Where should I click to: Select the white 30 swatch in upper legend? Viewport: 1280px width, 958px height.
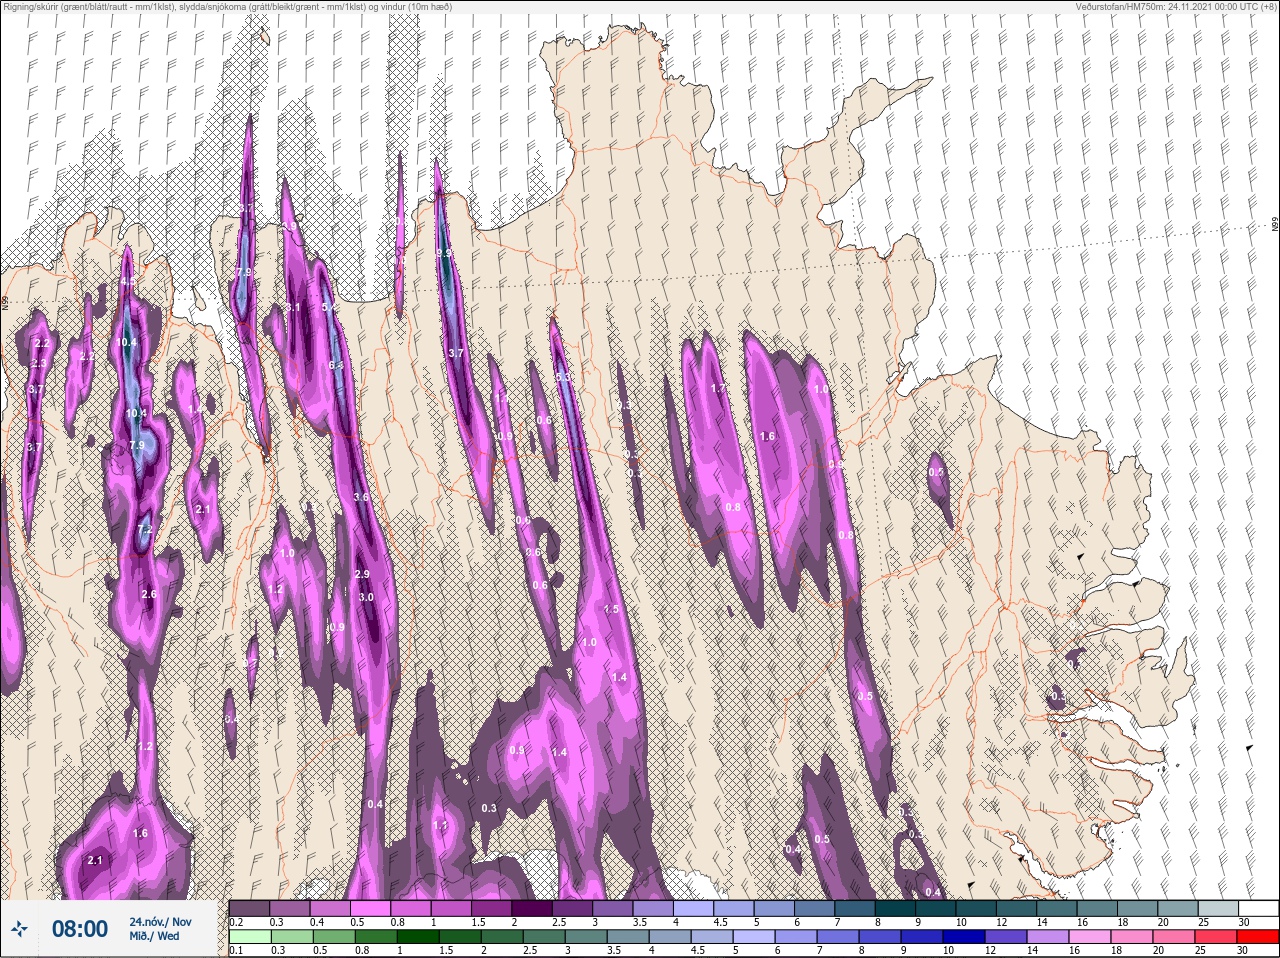pos(1258,908)
